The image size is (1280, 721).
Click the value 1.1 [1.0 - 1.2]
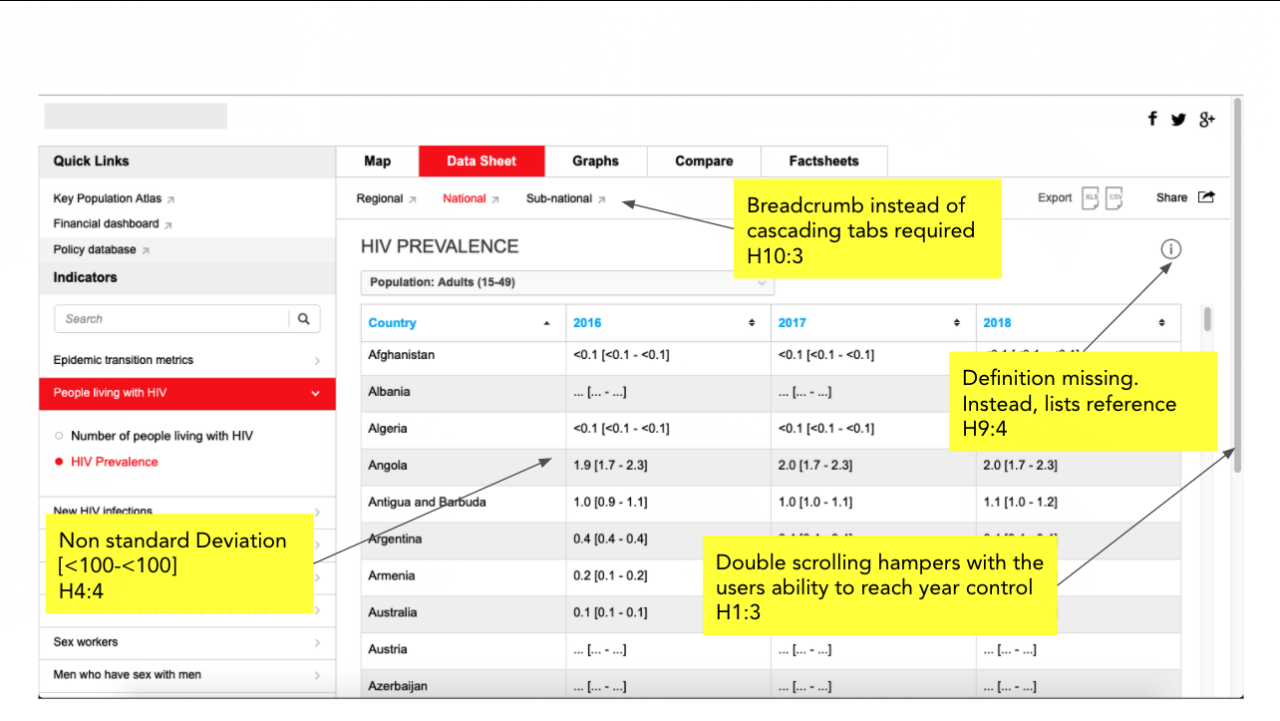pos(1020,502)
